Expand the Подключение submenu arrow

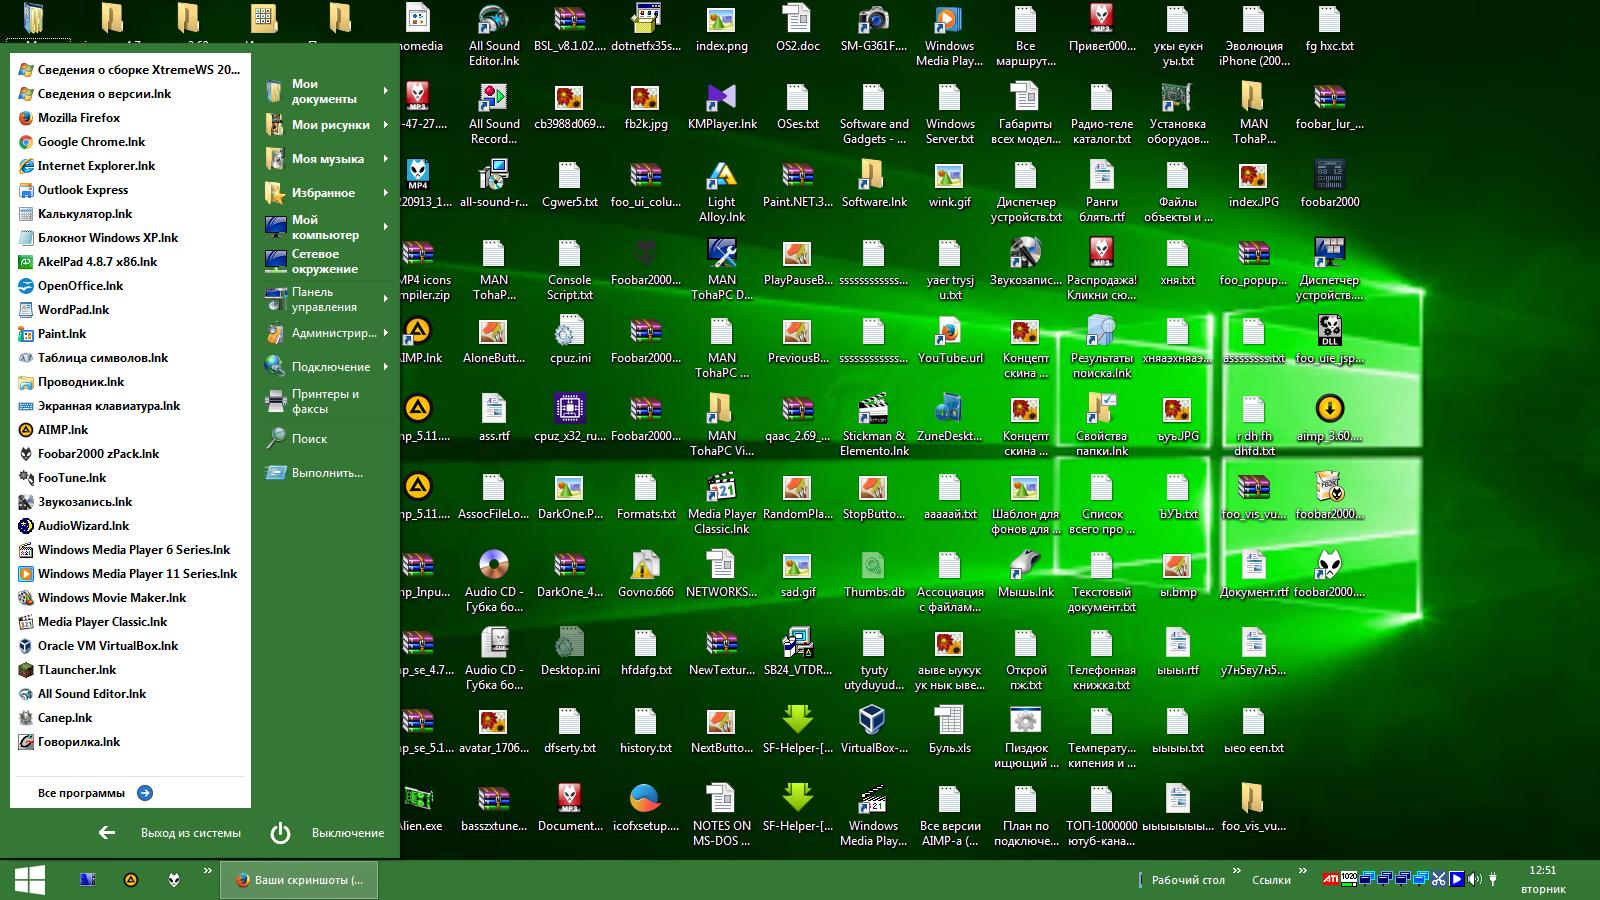click(385, 367)
